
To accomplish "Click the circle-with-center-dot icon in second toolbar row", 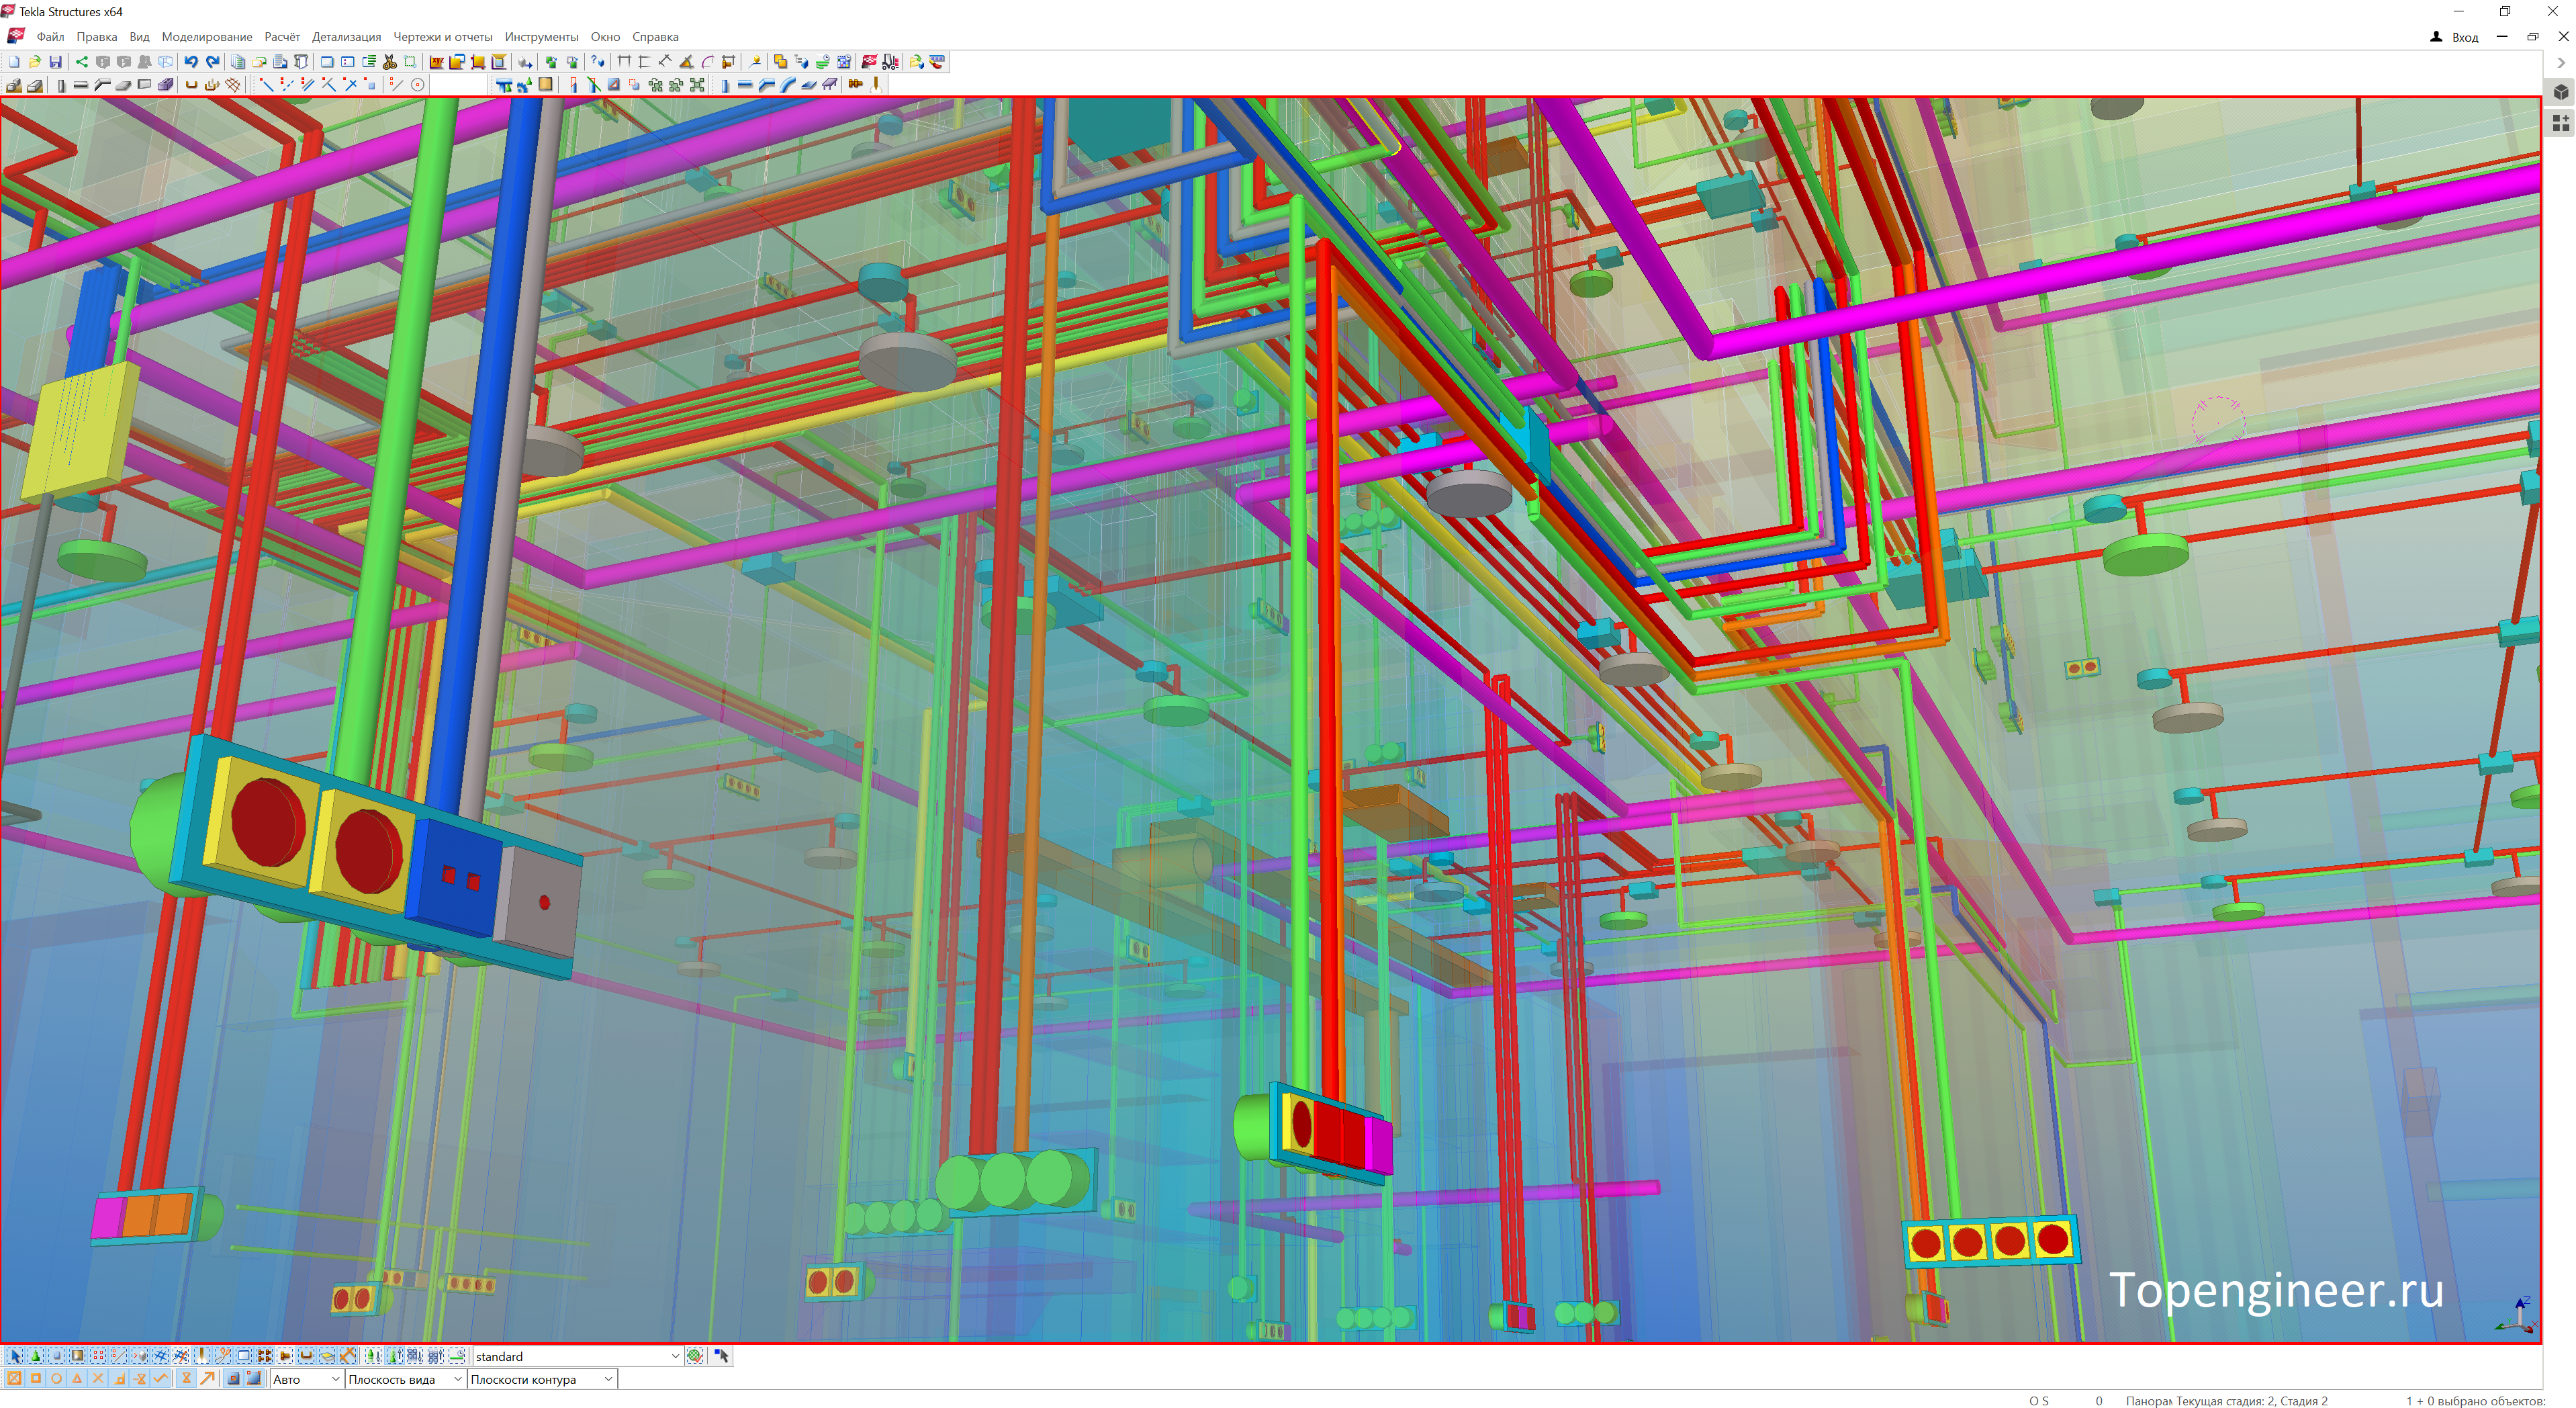I will coord(418,85).
